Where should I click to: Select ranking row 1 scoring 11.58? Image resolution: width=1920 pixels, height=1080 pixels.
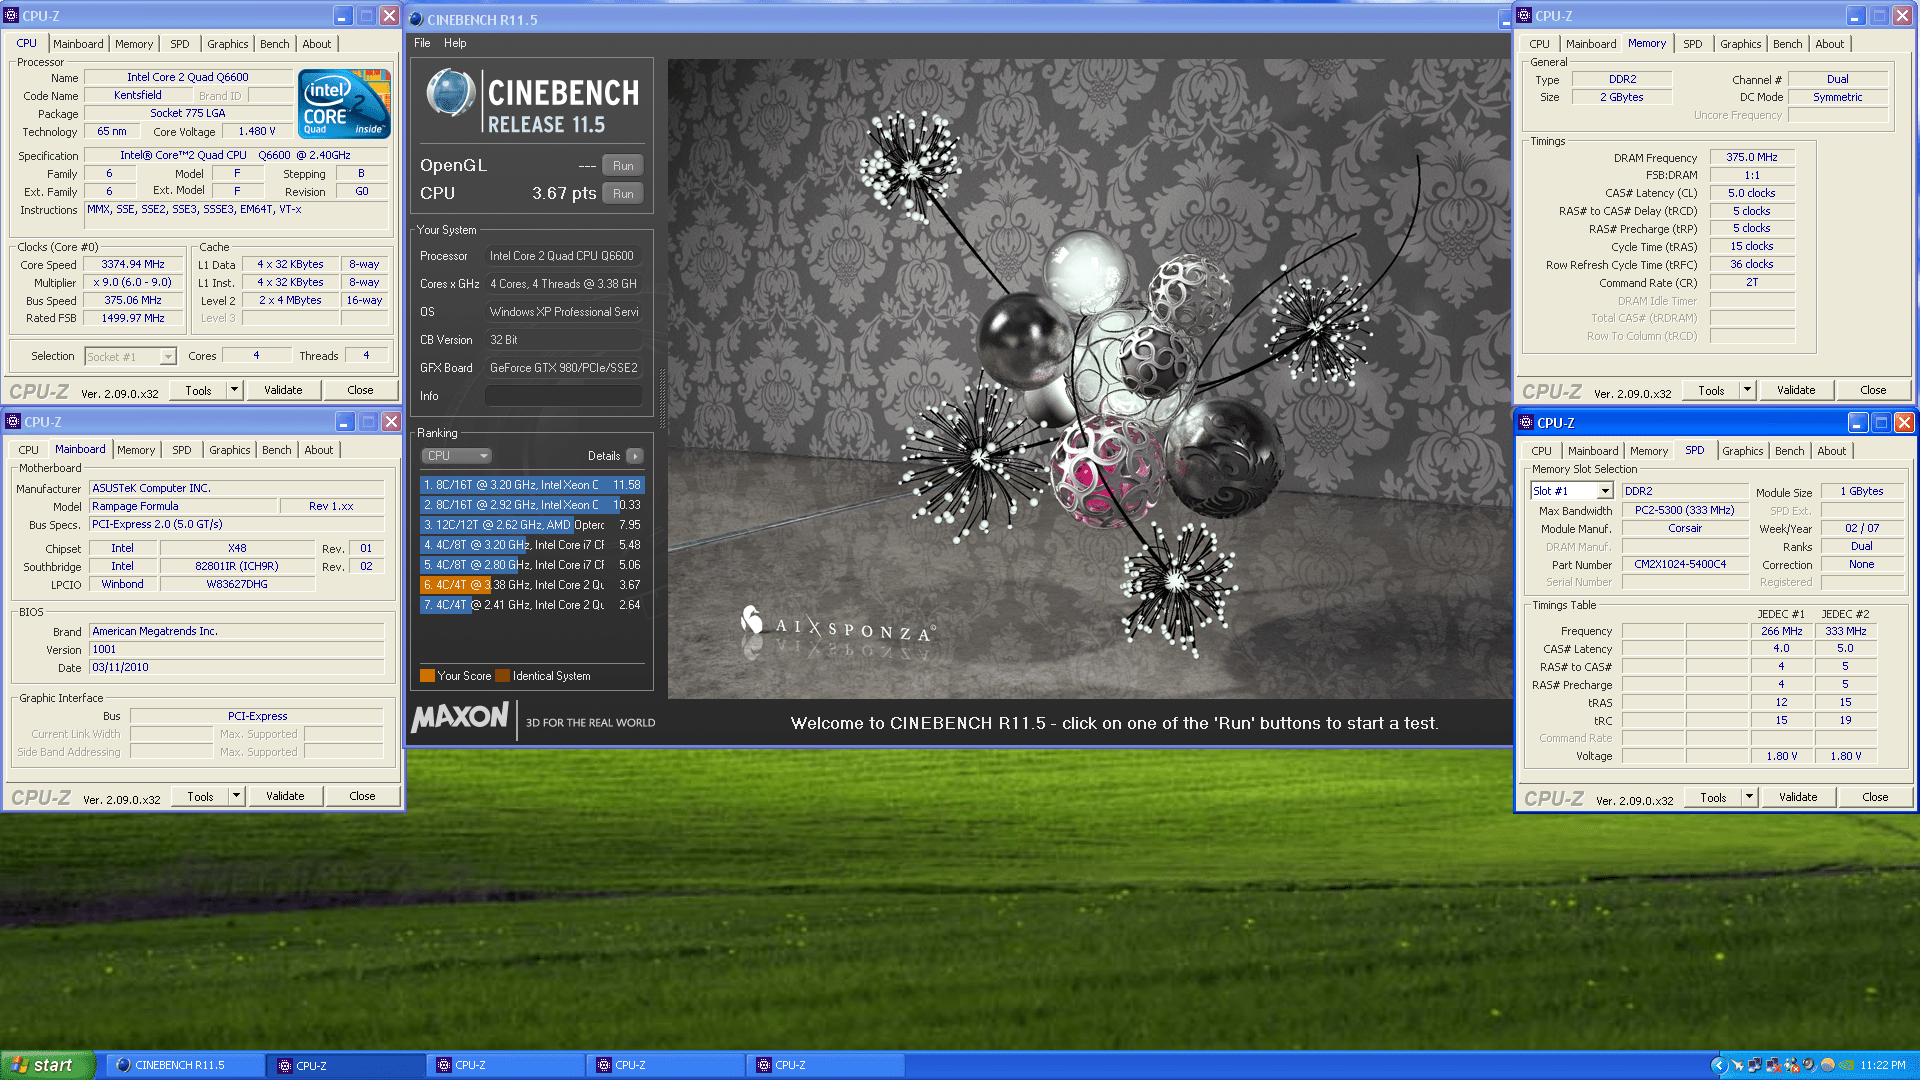532,485
